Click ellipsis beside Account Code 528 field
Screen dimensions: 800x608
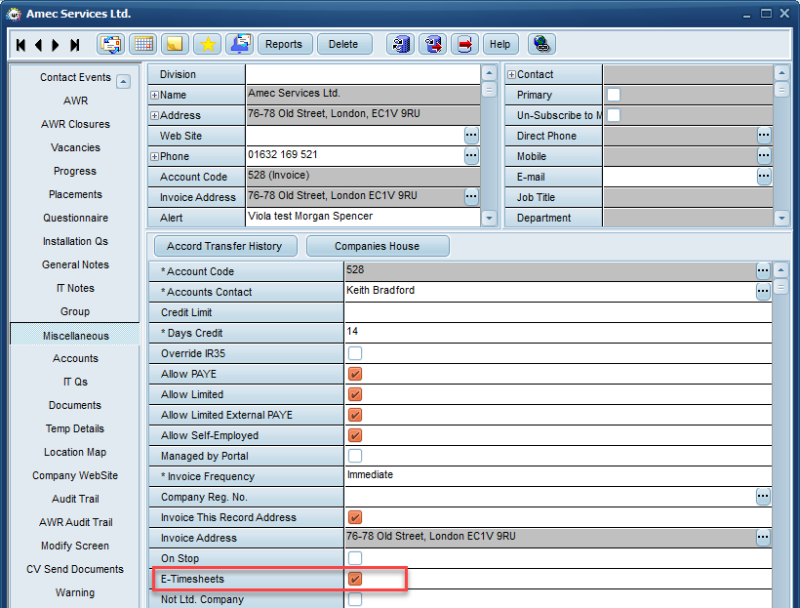point(763,271)
